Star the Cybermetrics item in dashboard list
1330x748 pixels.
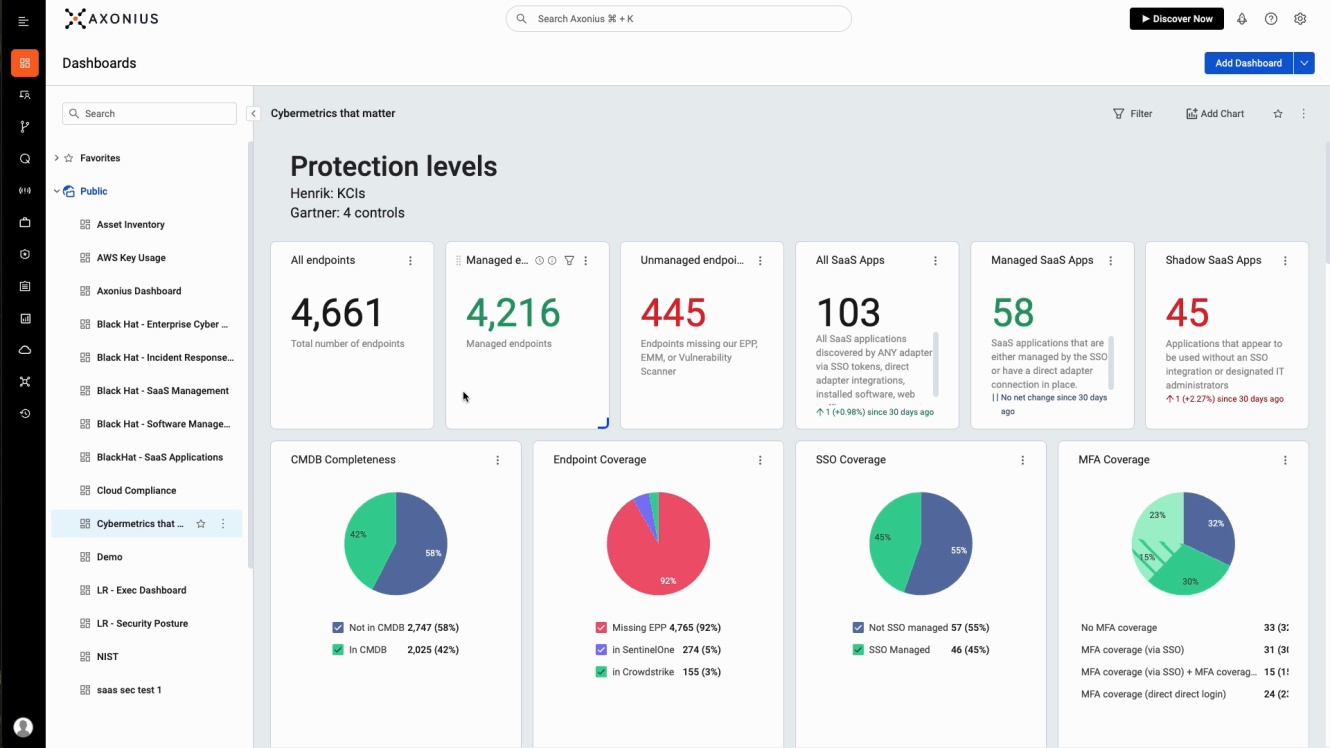(x=201, y=524)
